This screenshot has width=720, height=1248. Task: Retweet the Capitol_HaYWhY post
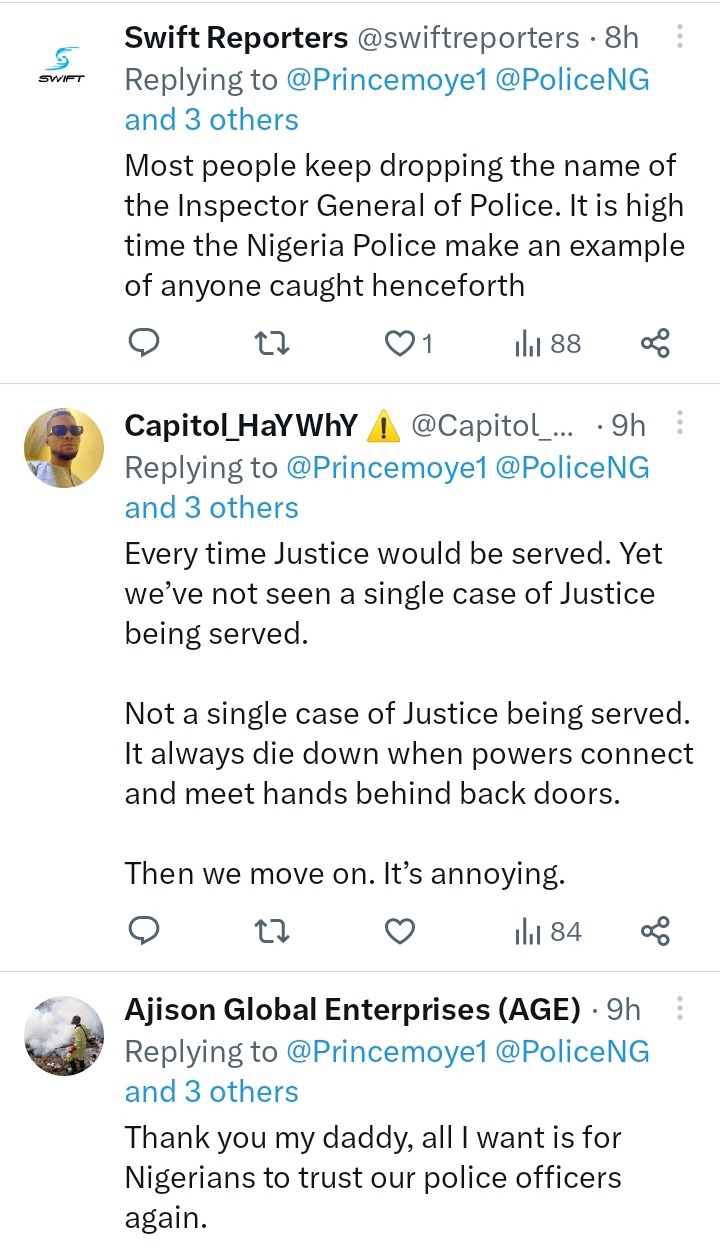(x=273, y=932)
